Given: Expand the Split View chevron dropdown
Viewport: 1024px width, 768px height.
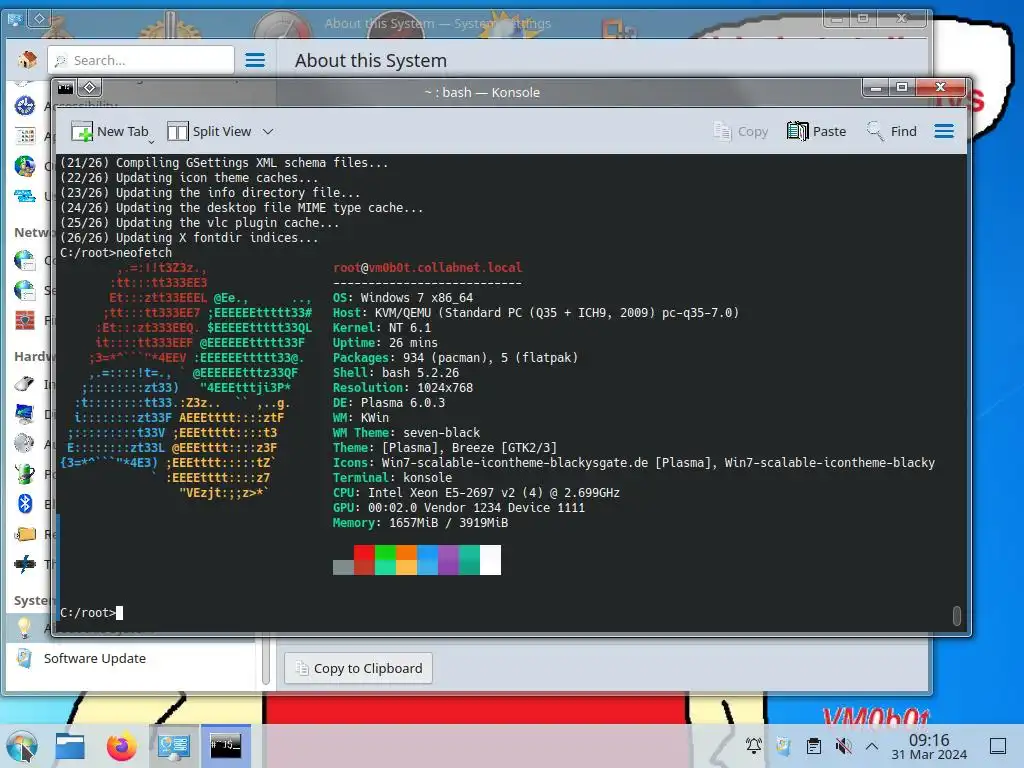Looking at the screenshot, I should (268, 131).
